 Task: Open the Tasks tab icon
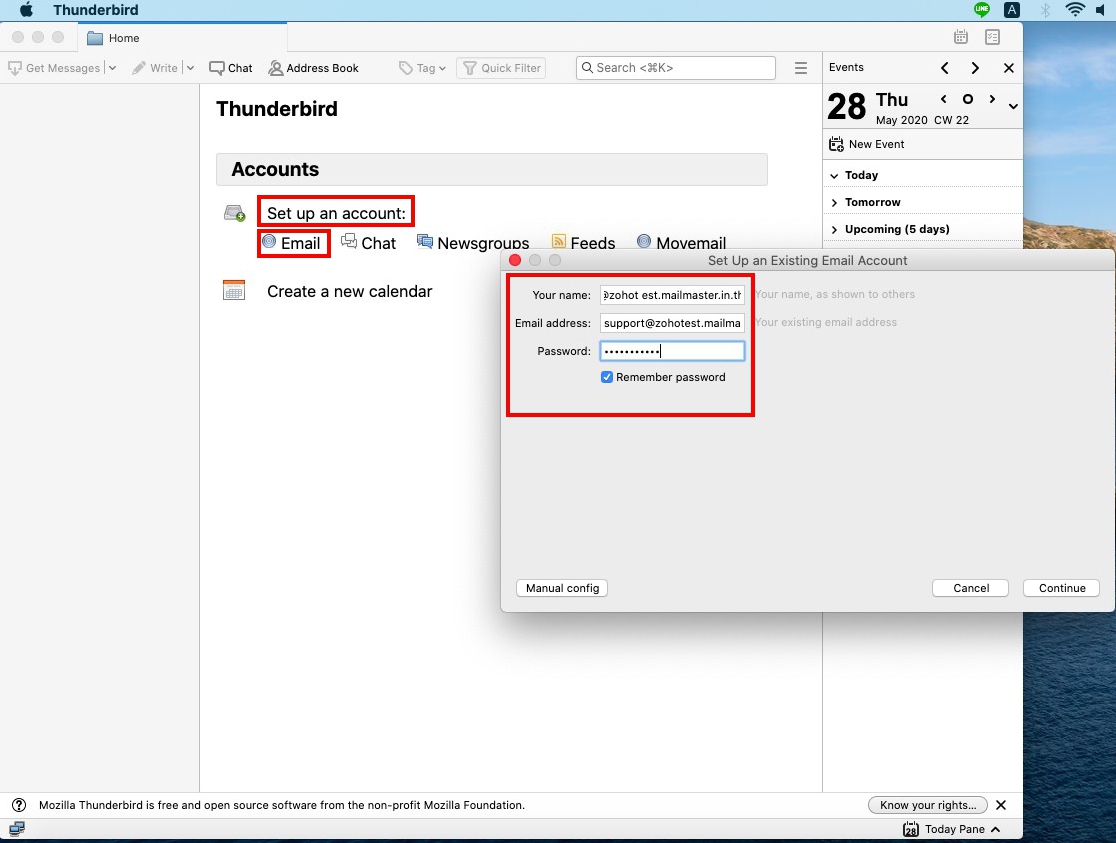coord(992,37)
